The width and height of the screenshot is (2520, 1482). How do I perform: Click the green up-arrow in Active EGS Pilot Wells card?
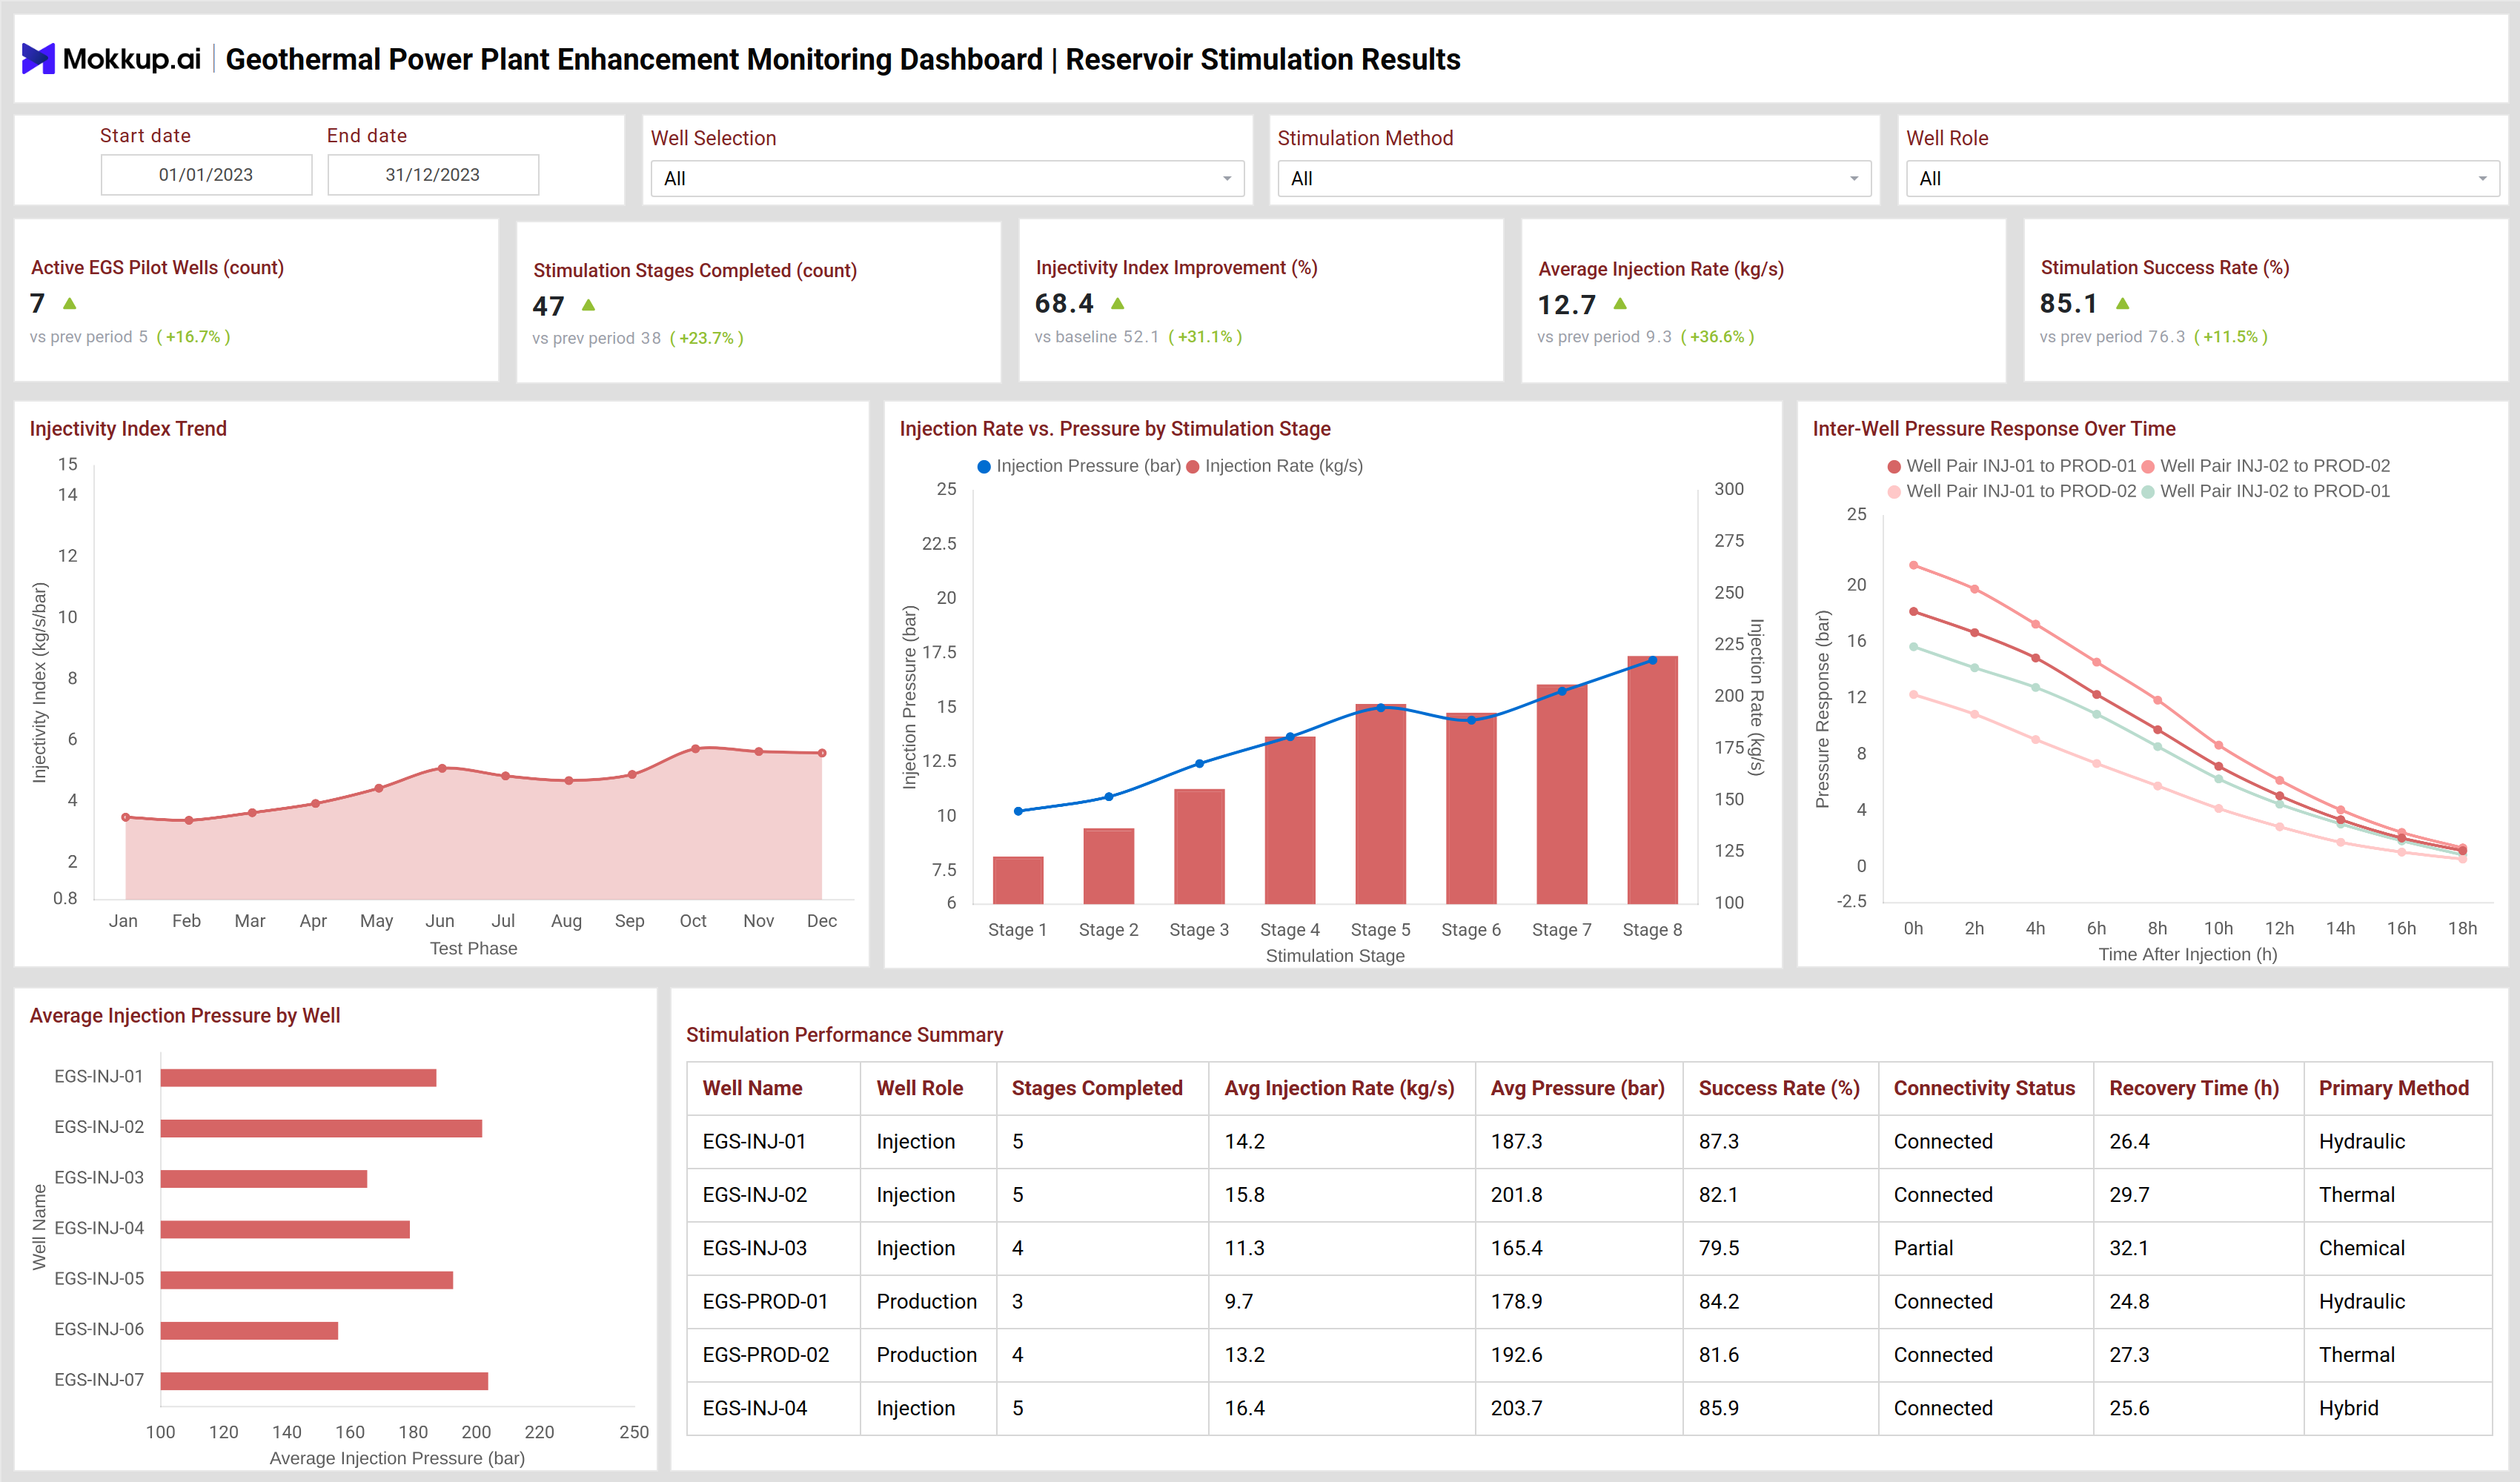pyautogui.click(x=70, y=303)
